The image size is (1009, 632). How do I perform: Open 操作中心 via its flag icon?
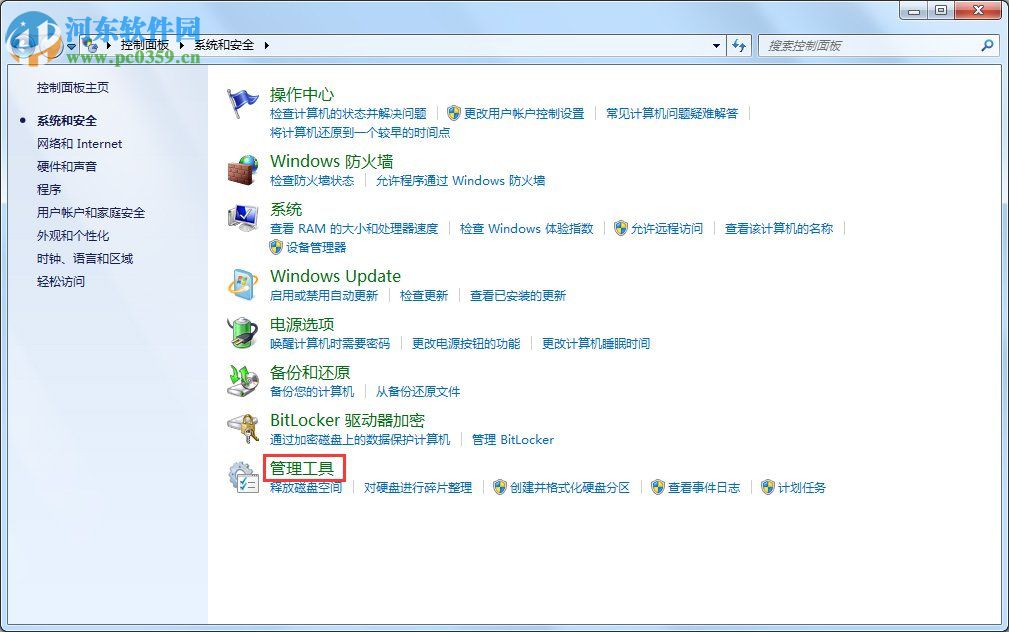pos(243,101)
